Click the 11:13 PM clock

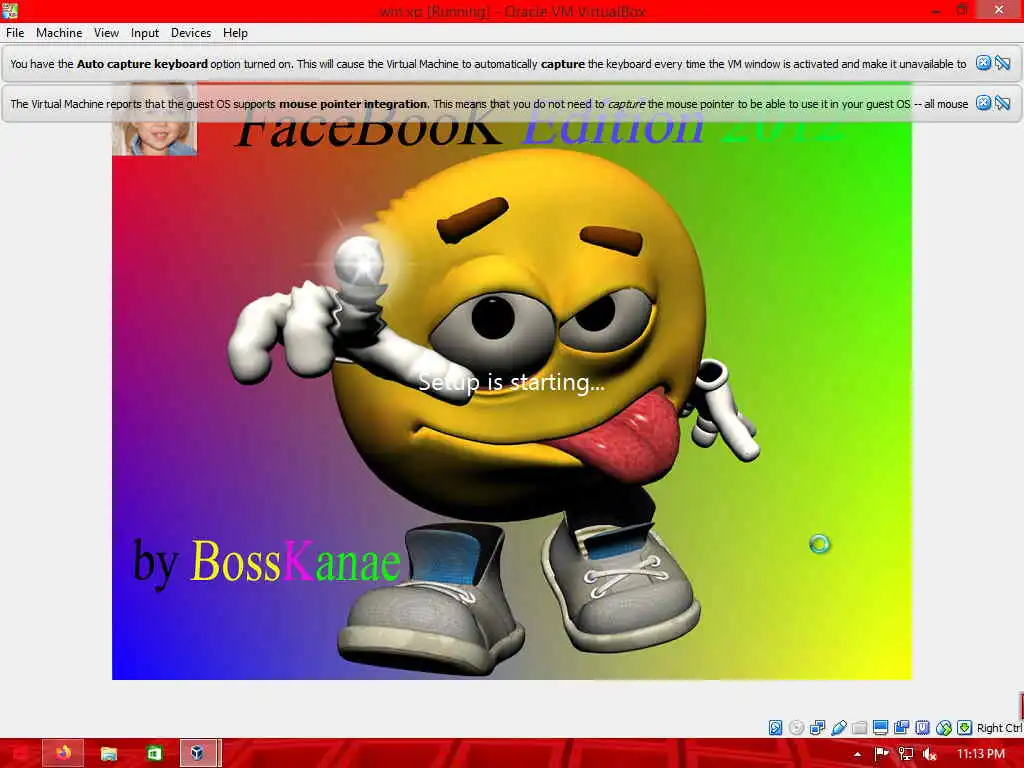tap(980, 754)
